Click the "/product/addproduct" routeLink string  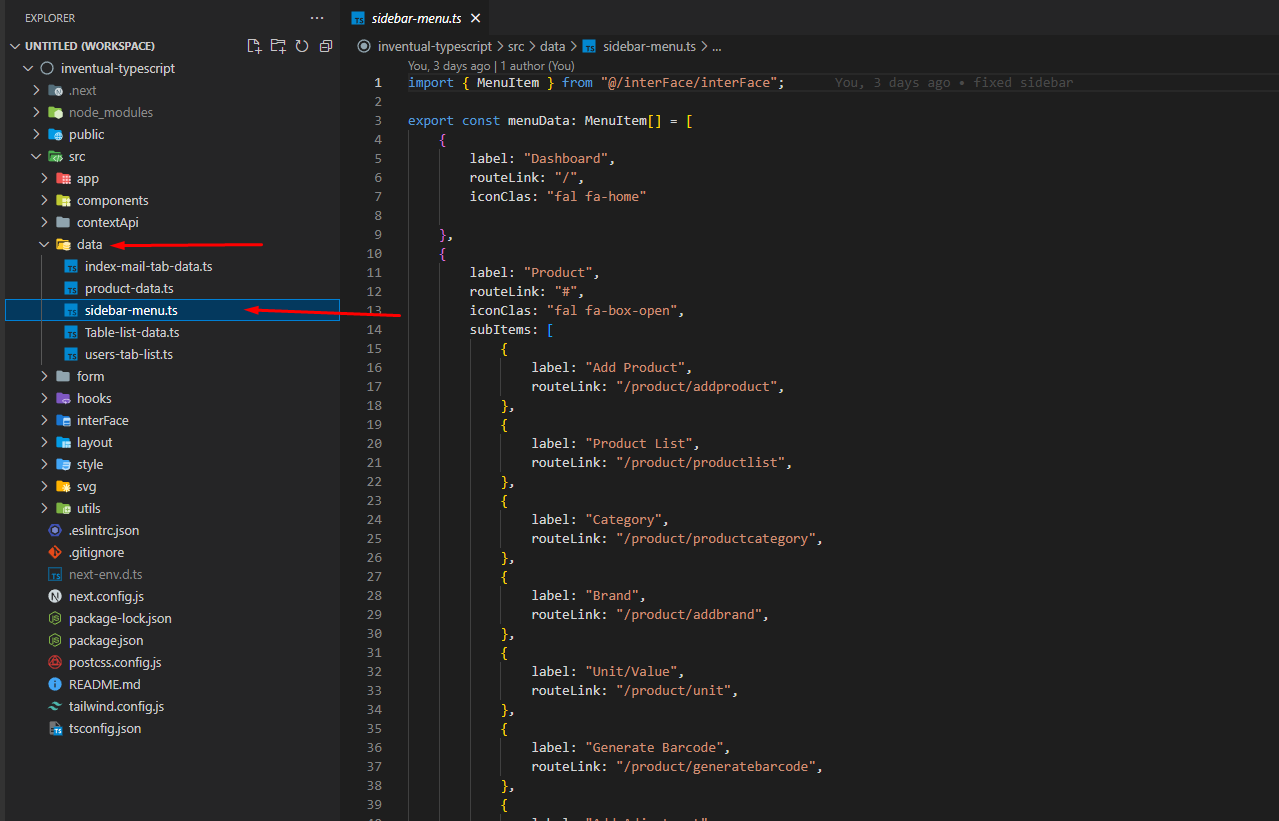(x=696, y=386)
